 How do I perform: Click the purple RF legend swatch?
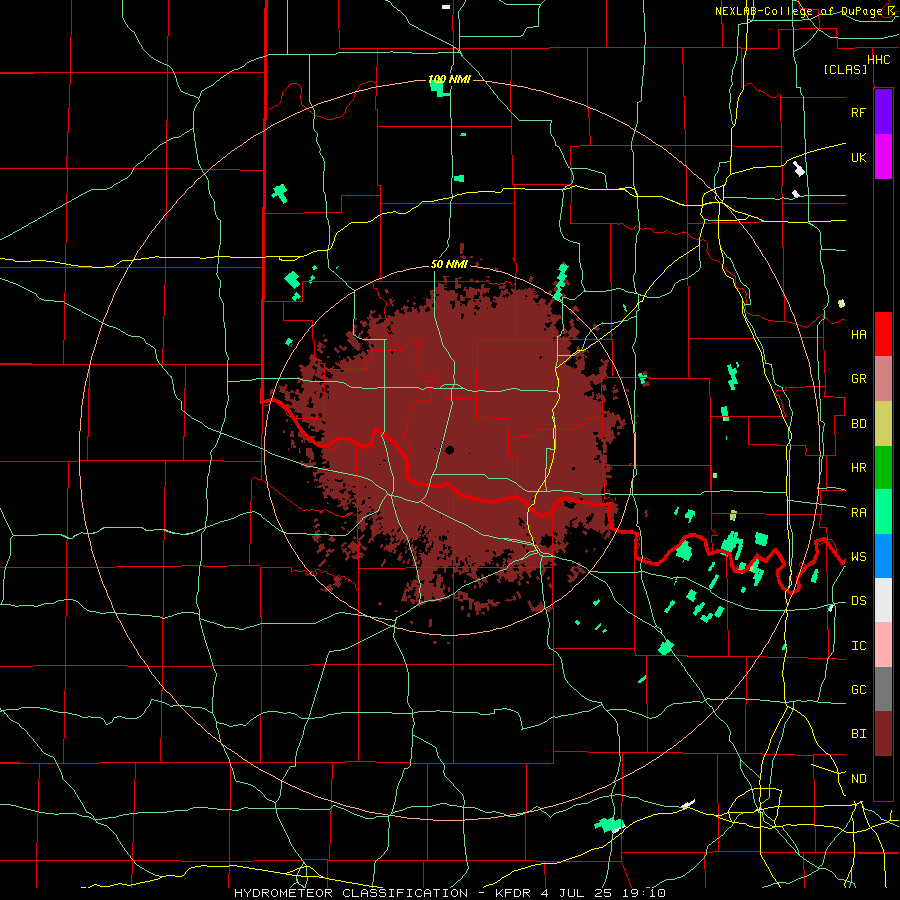(x=883, y=112)
